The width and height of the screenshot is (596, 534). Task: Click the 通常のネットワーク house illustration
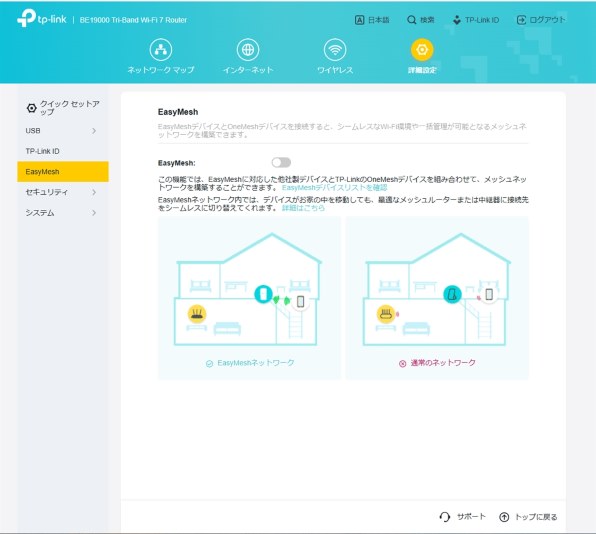(436, 290)
